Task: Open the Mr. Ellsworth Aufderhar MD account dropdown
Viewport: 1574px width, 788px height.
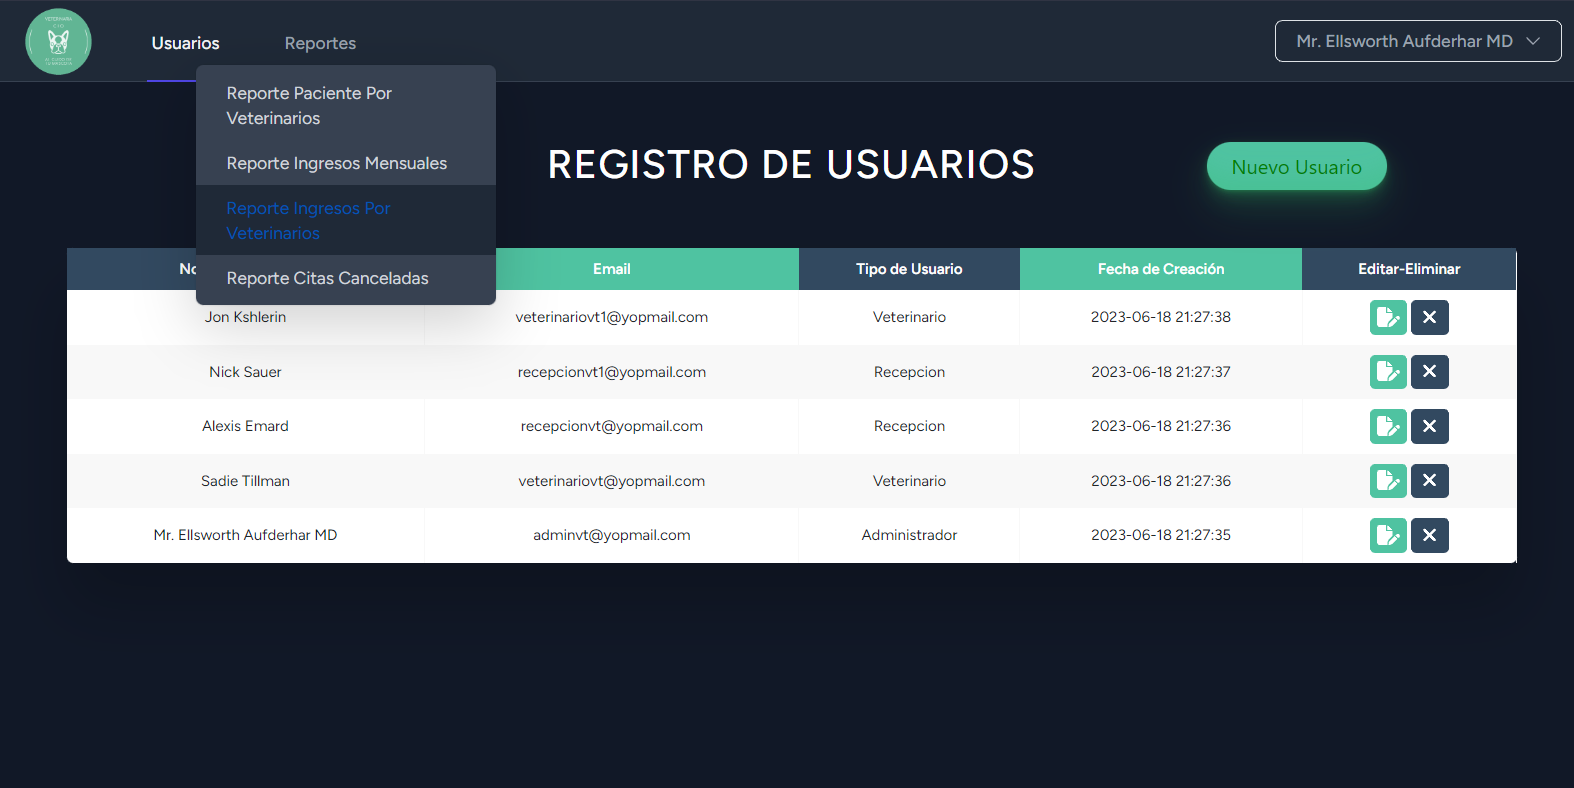Action: pos(1417,41)
